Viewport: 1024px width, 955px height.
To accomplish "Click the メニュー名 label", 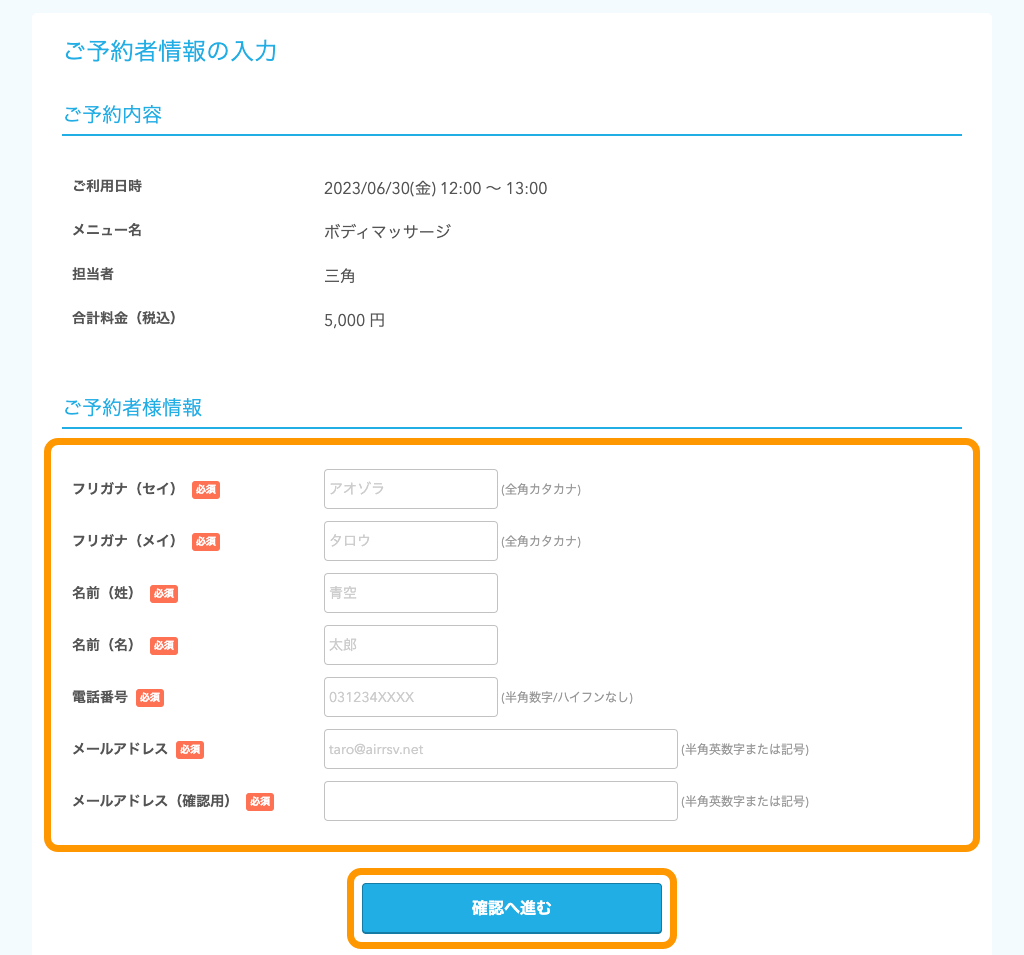I will pos(107,230).
